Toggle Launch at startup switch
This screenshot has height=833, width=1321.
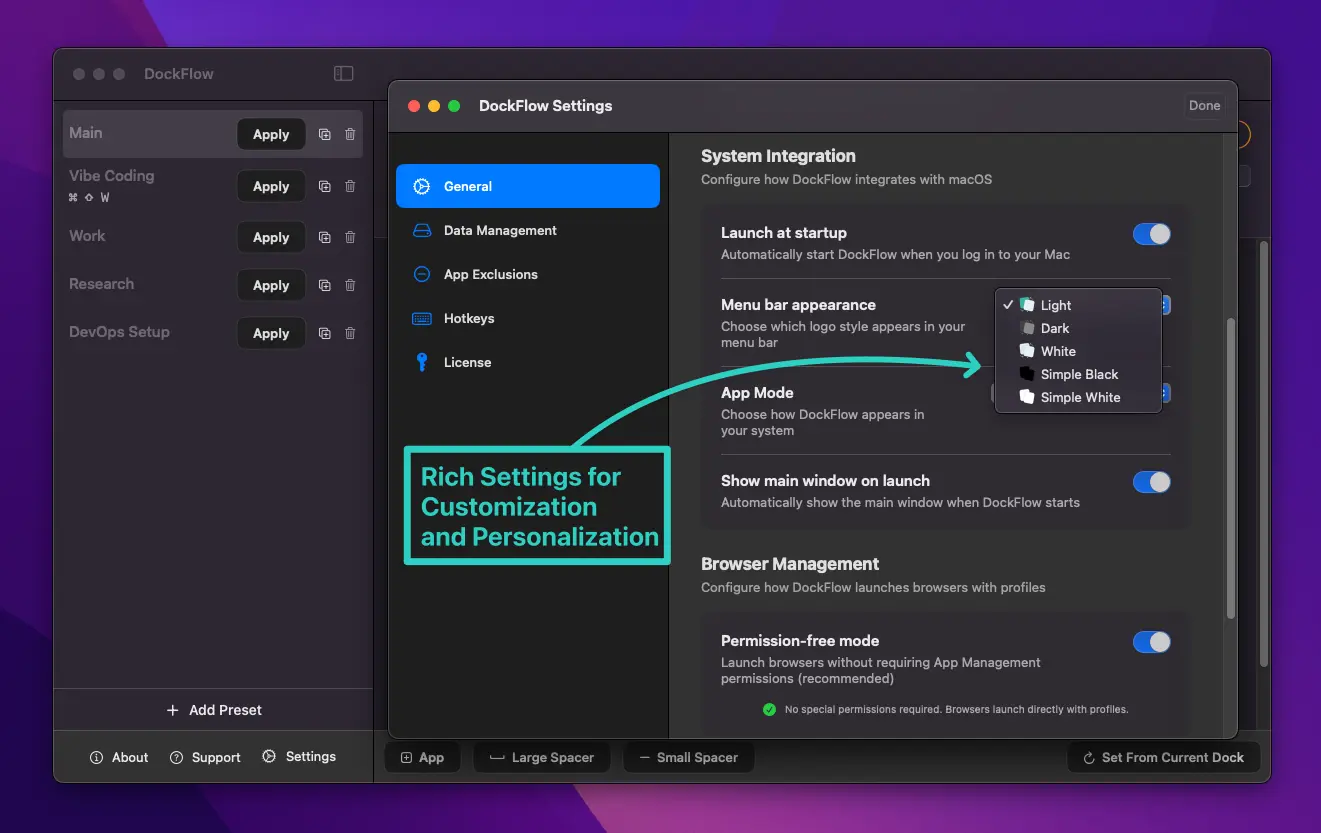click(1151, 234)
